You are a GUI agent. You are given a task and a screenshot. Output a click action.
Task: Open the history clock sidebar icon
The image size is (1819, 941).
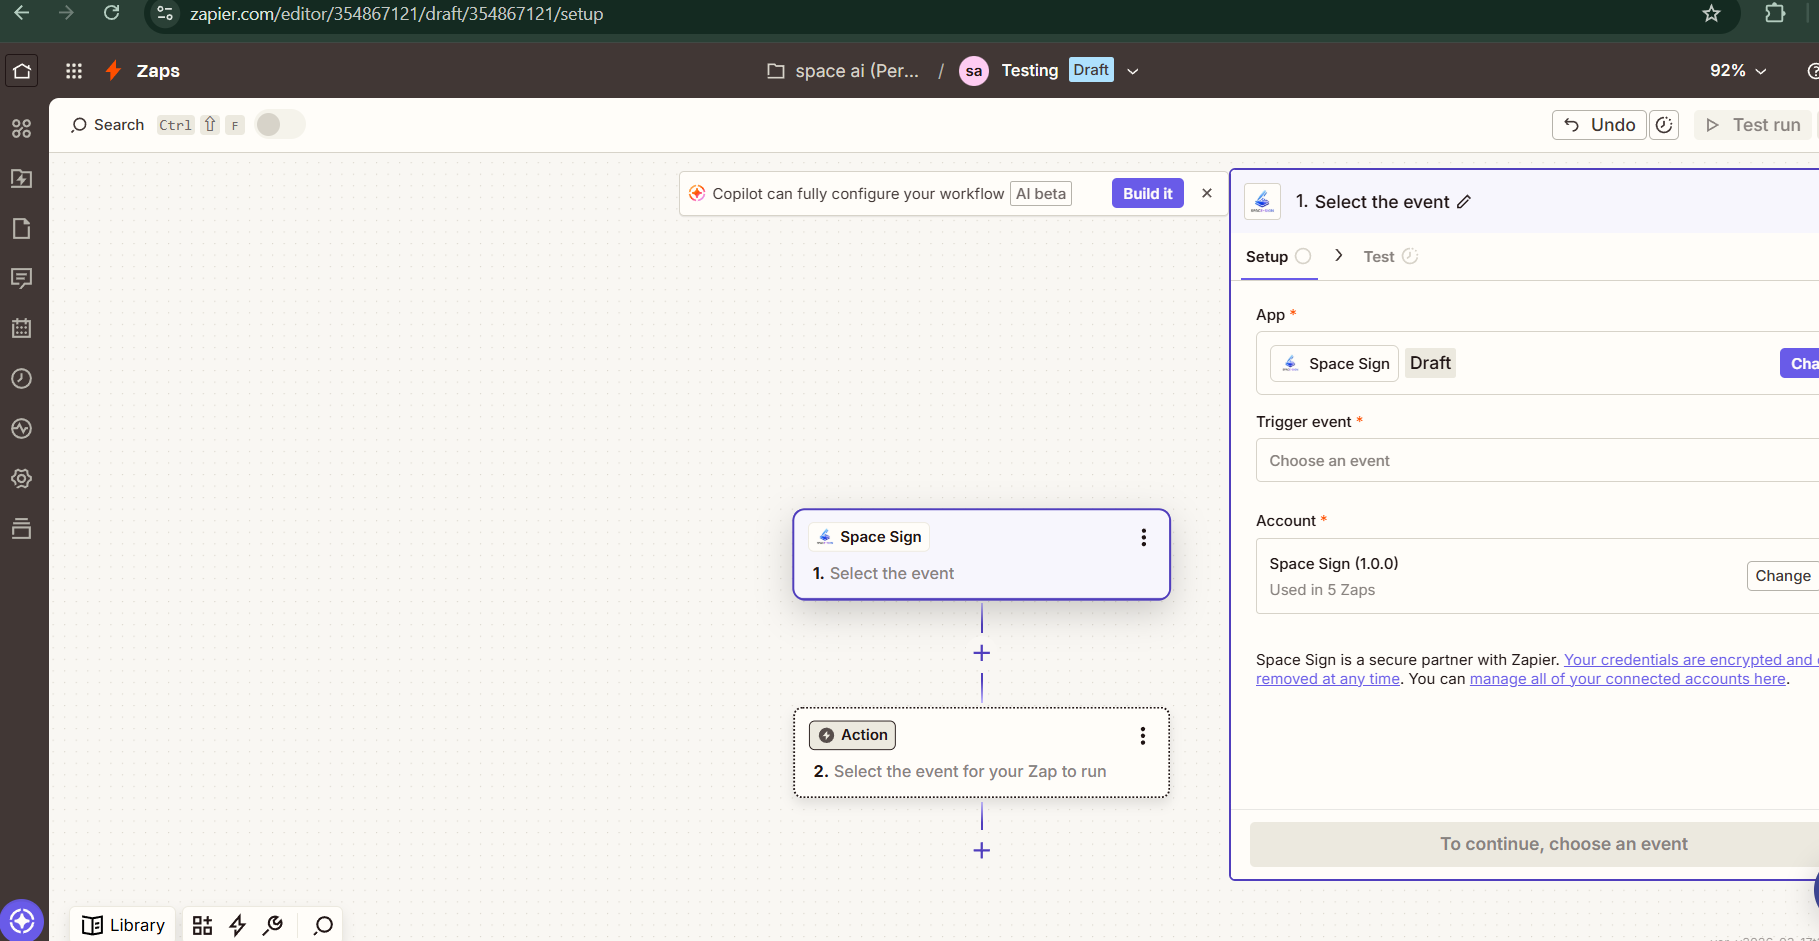(22, 378)
